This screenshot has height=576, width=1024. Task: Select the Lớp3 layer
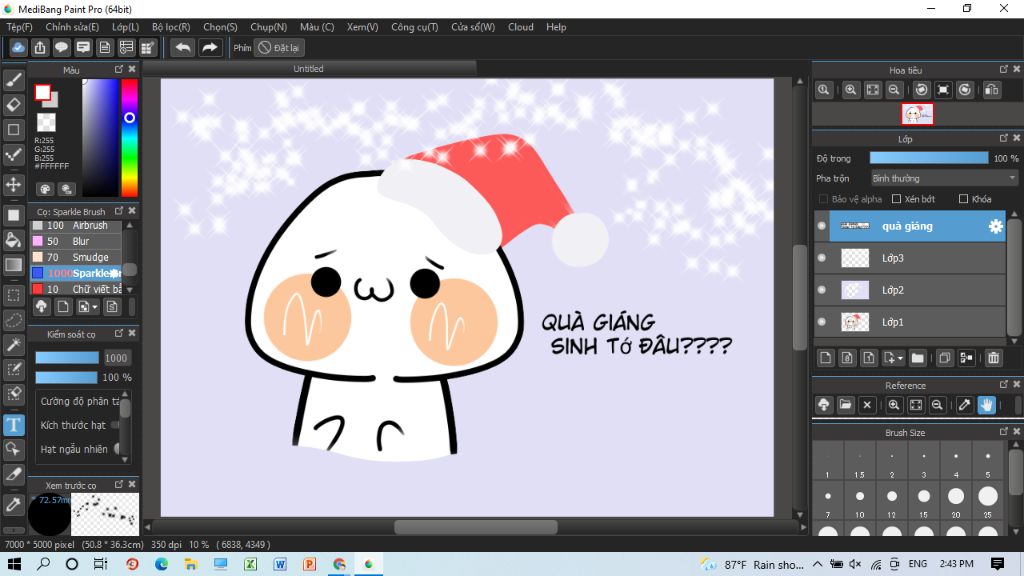tap(910, 258)
